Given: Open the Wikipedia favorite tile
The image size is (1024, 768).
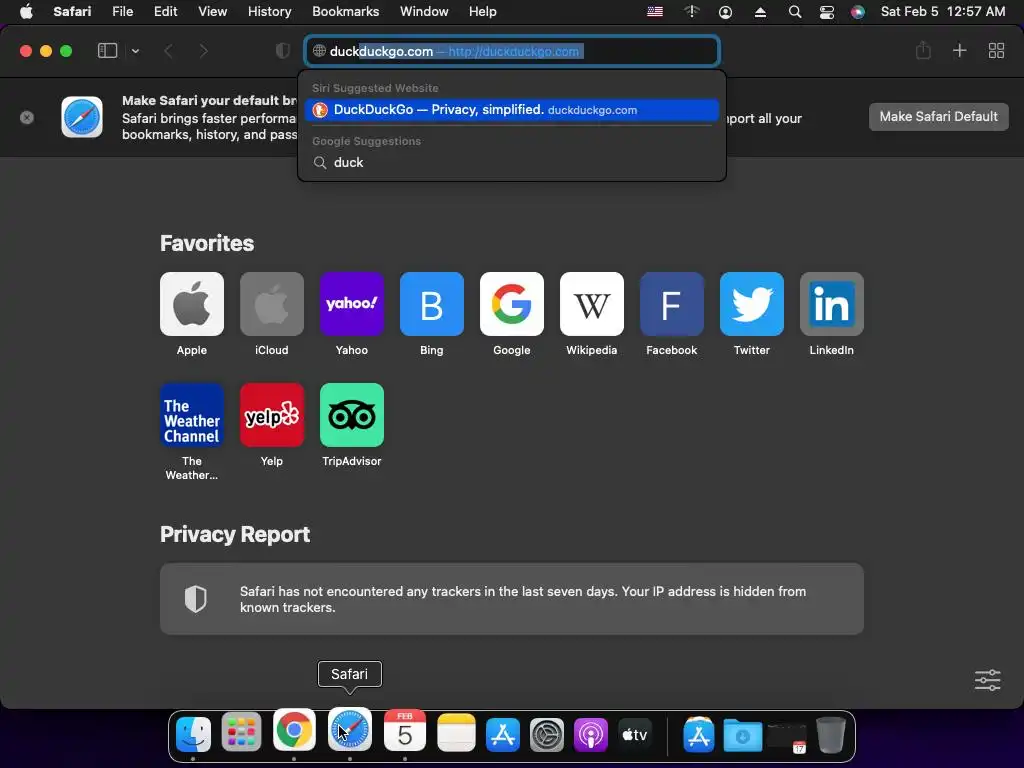Looking at the screenshot, I should pyautogui.click(x=592, y=304).
